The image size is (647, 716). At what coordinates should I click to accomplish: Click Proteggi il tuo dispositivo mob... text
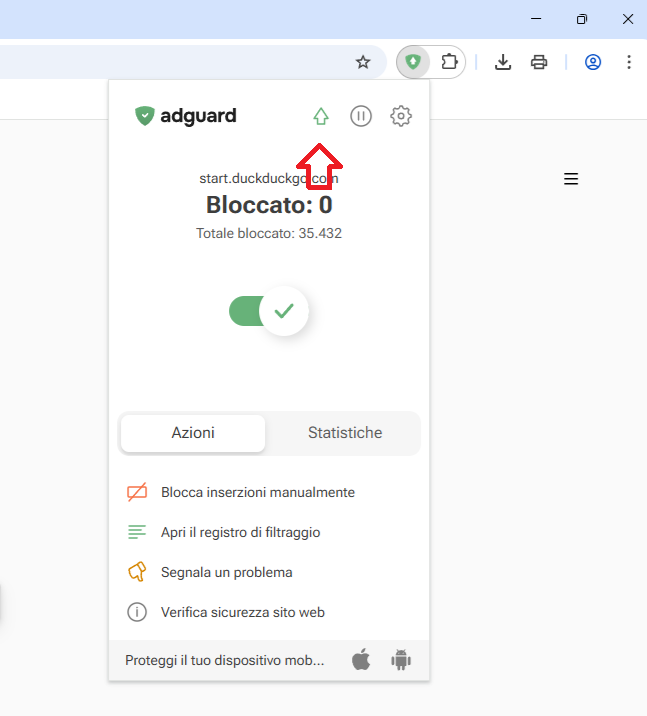coord(225,660)
